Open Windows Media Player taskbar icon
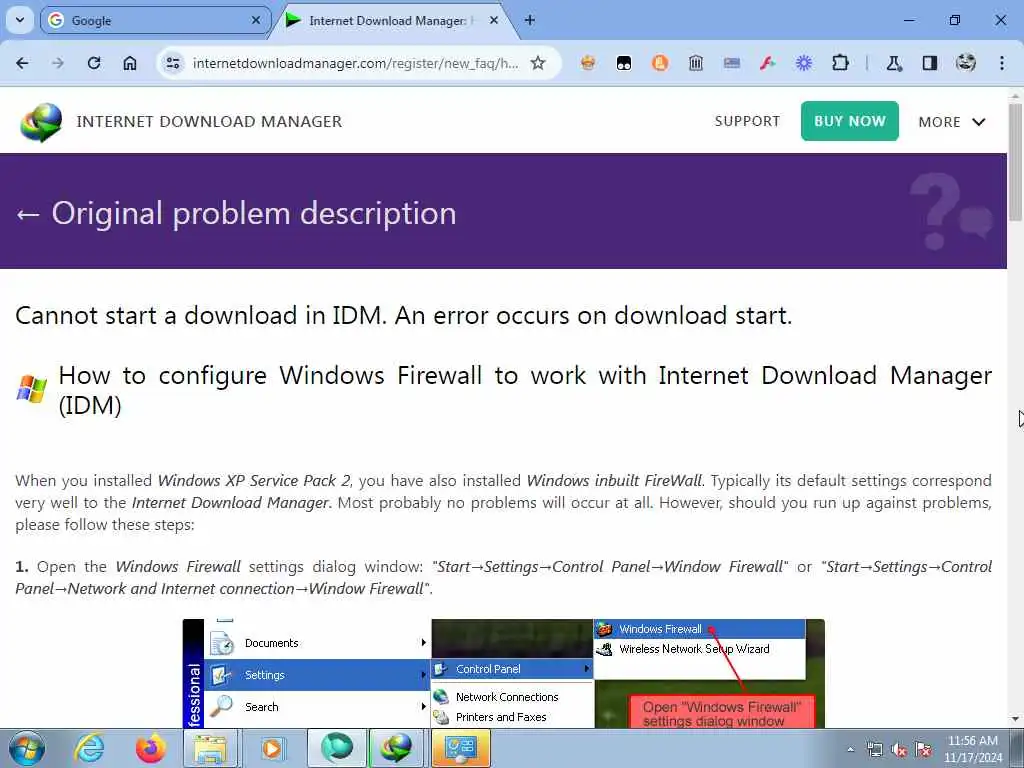Viewport: 1024px width, 768px height. (x=272, y=748)
